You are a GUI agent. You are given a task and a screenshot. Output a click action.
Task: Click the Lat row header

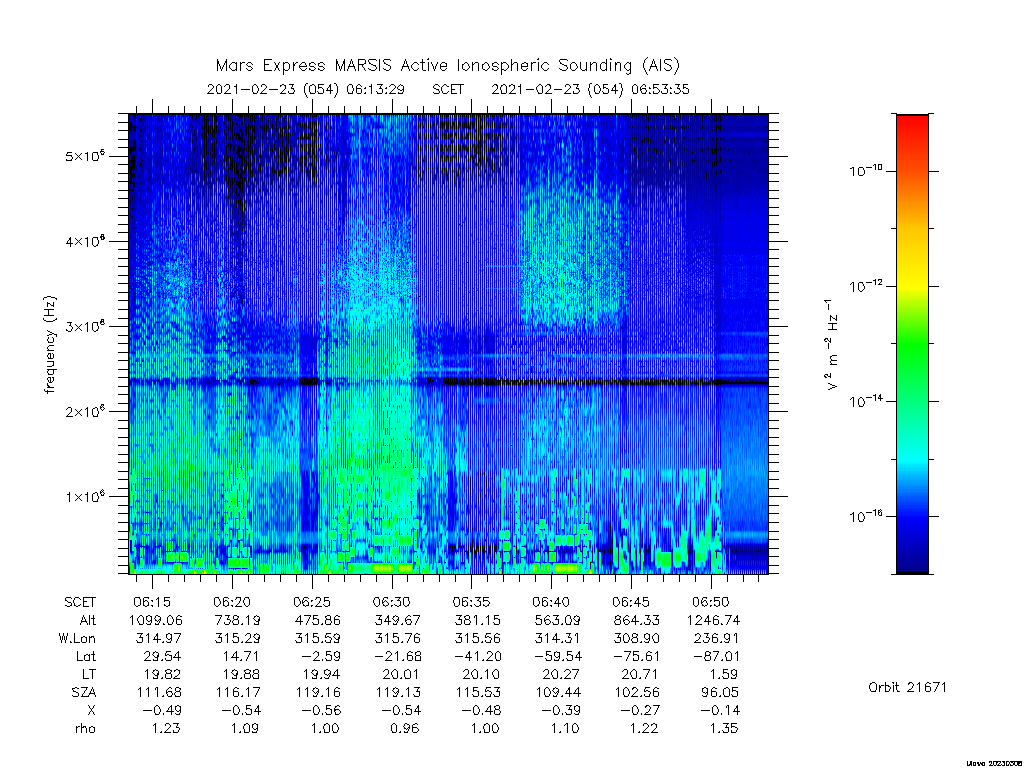86,656
